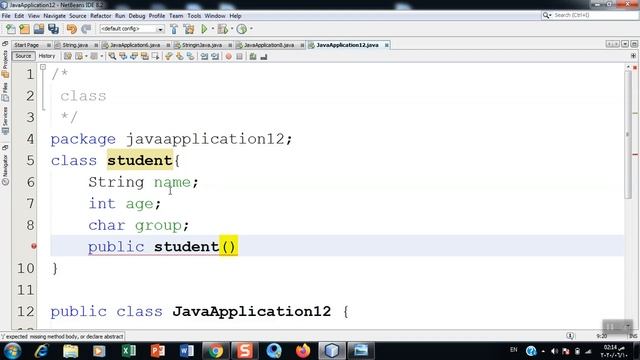This screenshot has height=360, width=640.
Task: Click the red error marker beside student()
Action: [34, 246]
